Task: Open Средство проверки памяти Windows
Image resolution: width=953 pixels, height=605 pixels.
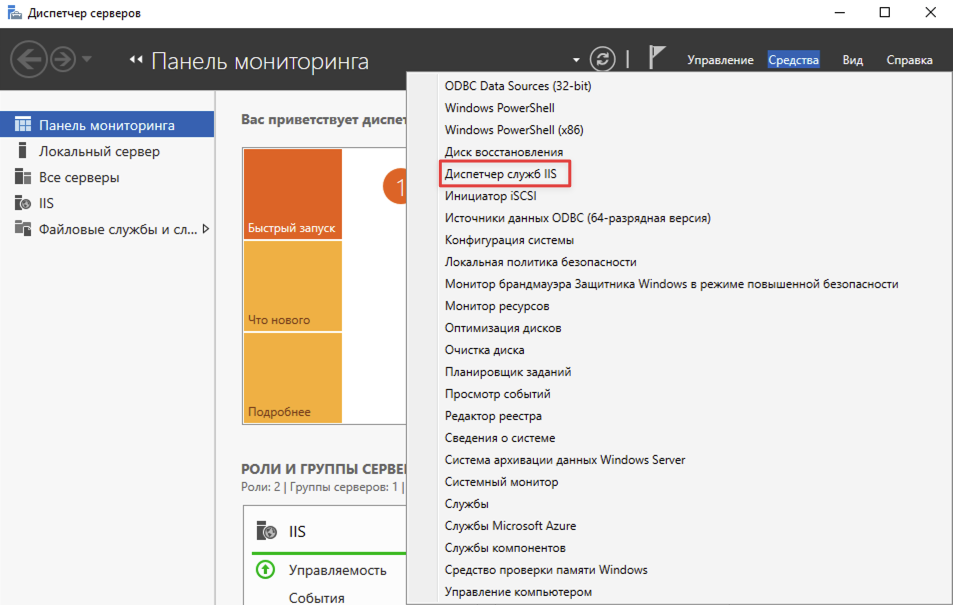Action: [546, 570]
